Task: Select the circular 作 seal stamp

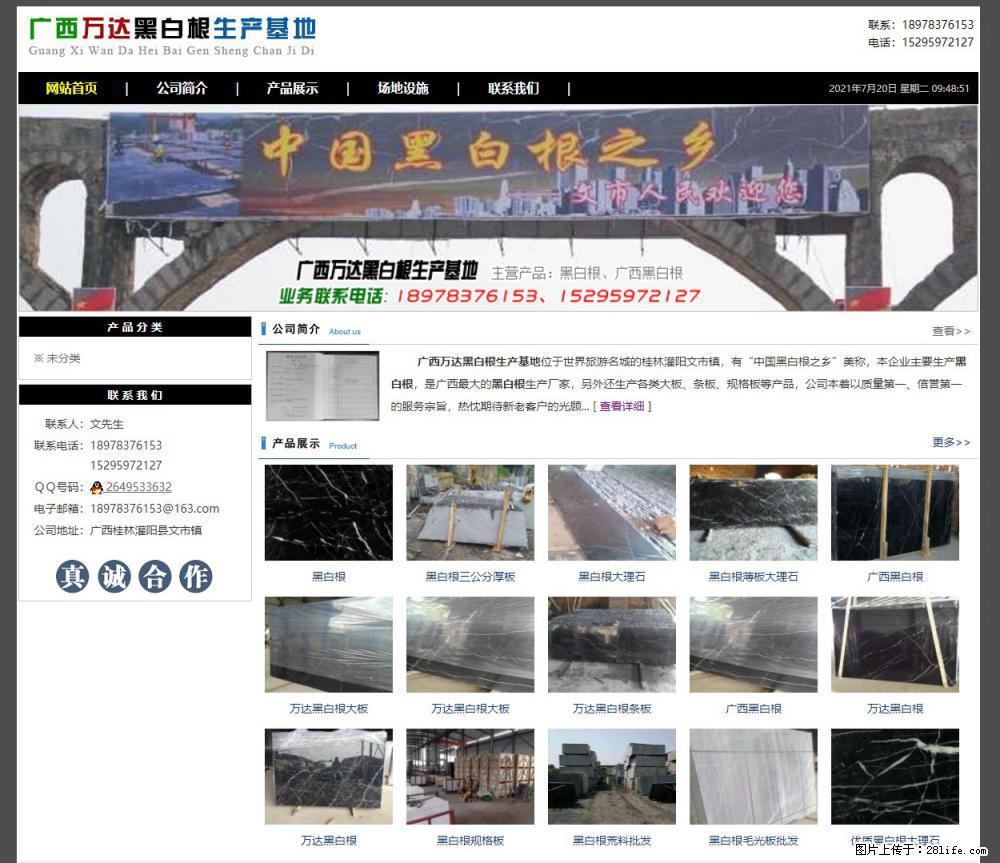Action: tap(197, 576)
